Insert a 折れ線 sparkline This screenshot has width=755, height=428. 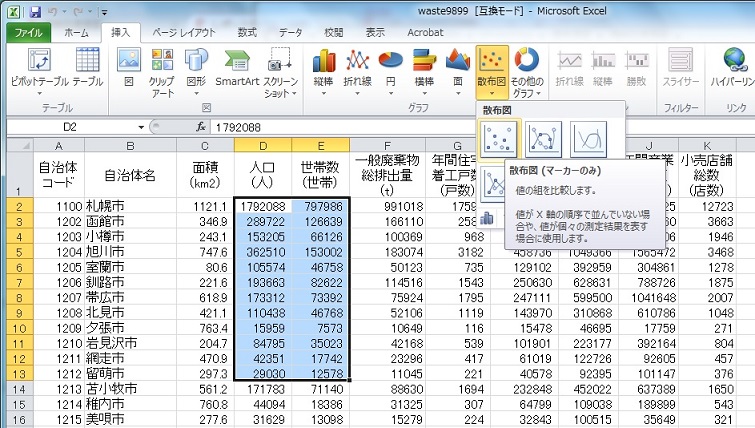[x=570, y=70]
